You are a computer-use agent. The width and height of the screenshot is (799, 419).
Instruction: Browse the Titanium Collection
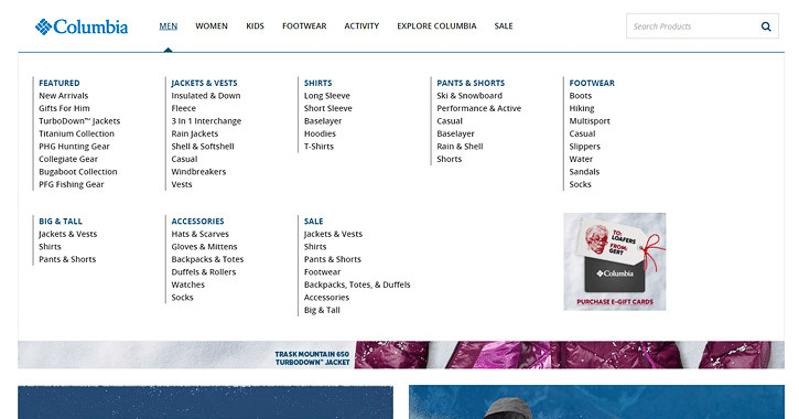pyautogui.click(x=76, y=134)
